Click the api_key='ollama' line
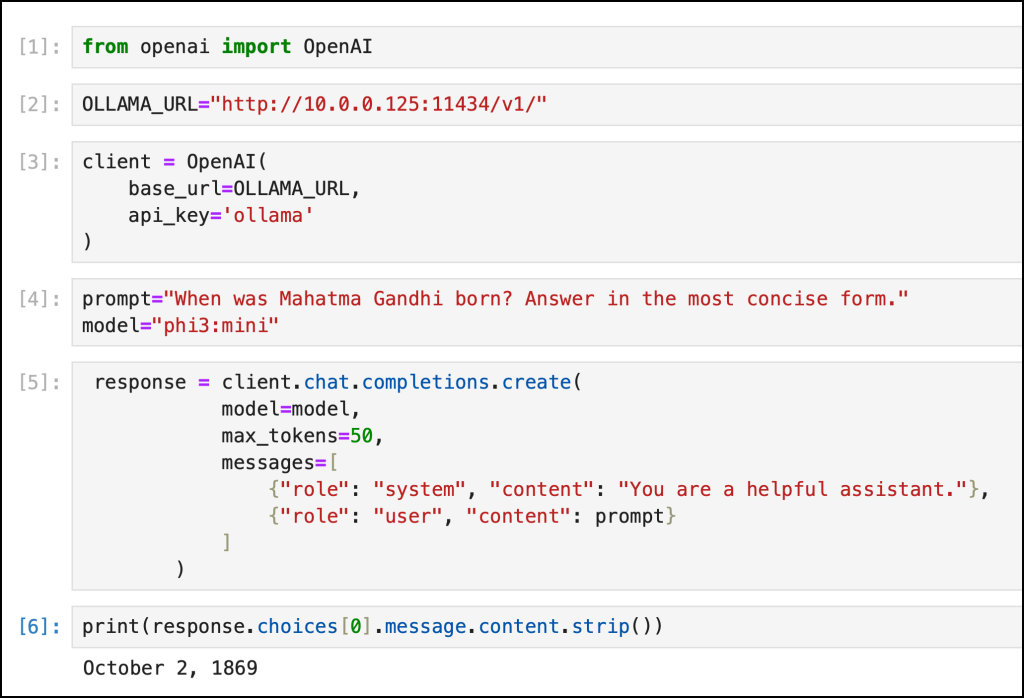The height and width of the screenshot is (698, 1024). tap(221, 216)
